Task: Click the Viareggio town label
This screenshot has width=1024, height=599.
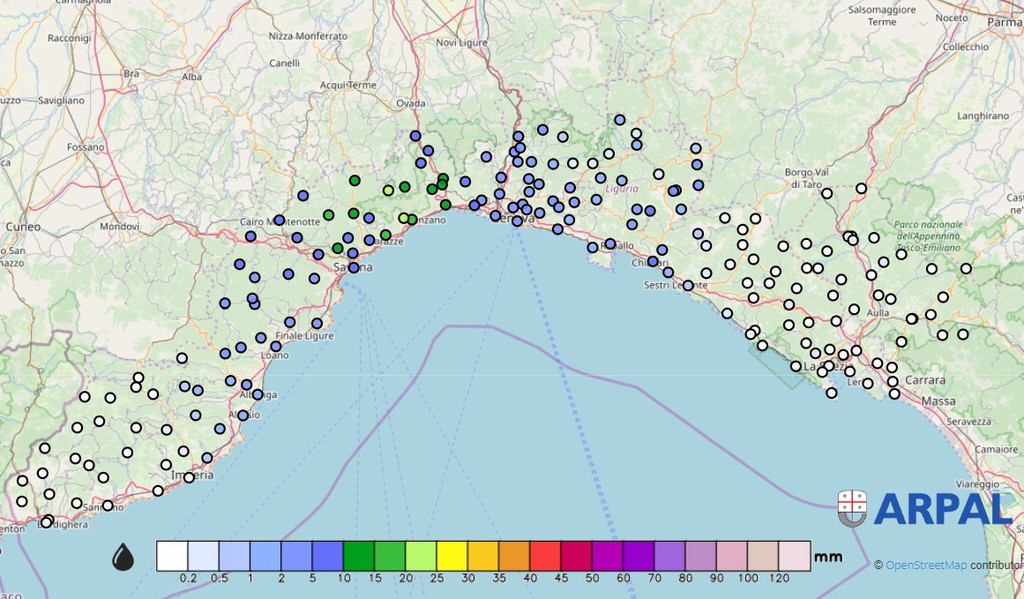Action: point(977,484)
